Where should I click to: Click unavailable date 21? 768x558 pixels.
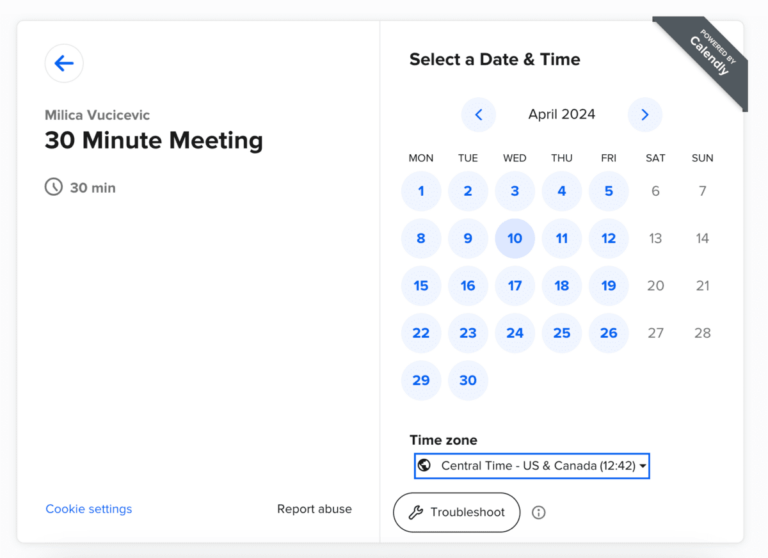tap(702, 286)
